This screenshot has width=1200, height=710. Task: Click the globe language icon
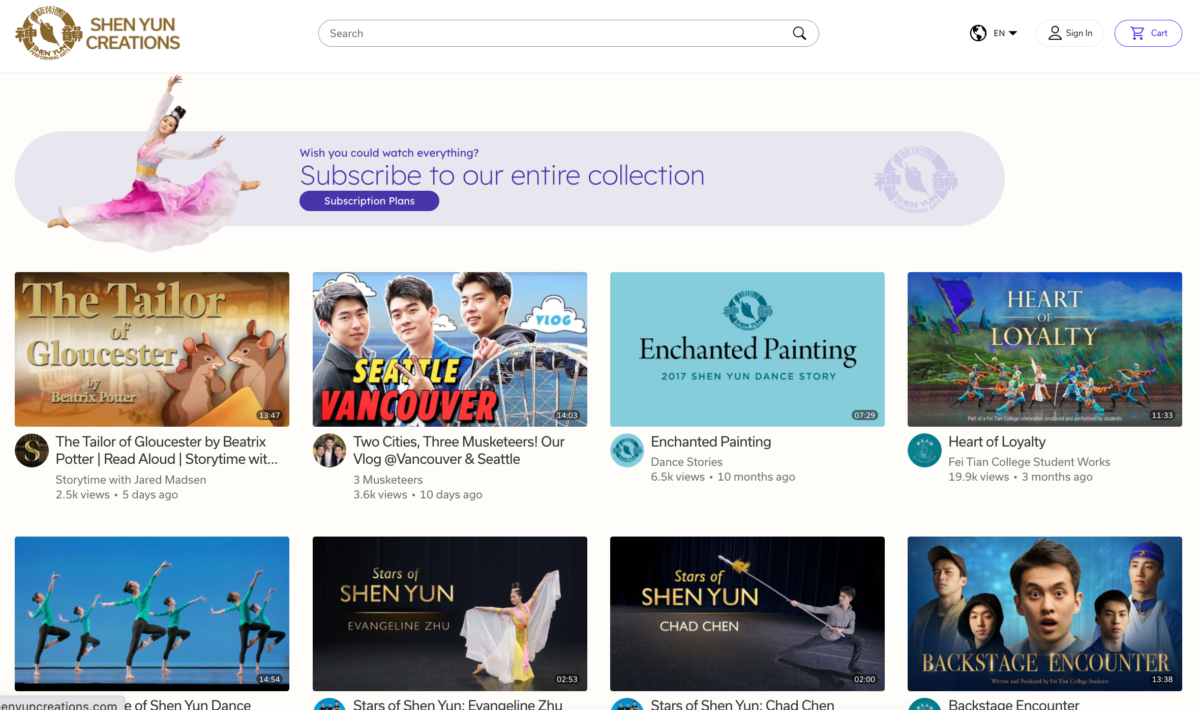click(x=978, y=33)
